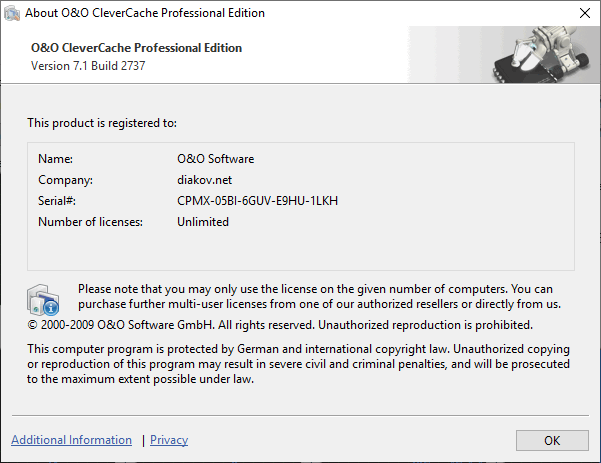Viewport: 601px width, 463px height.
Task: Click the copyright 2000-2009 notice line
Action: click(280, 325)
